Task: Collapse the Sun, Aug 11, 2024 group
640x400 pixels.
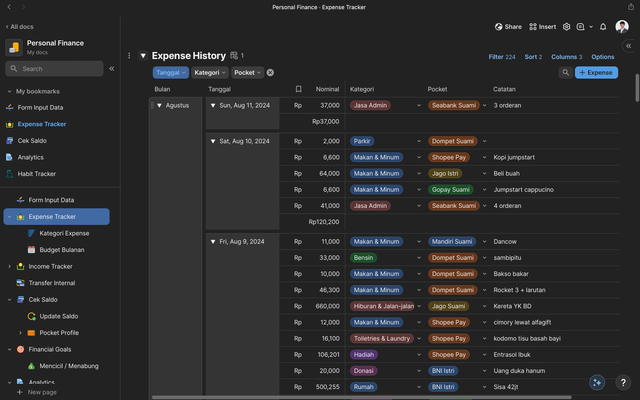Action: [x=213, y=105]
